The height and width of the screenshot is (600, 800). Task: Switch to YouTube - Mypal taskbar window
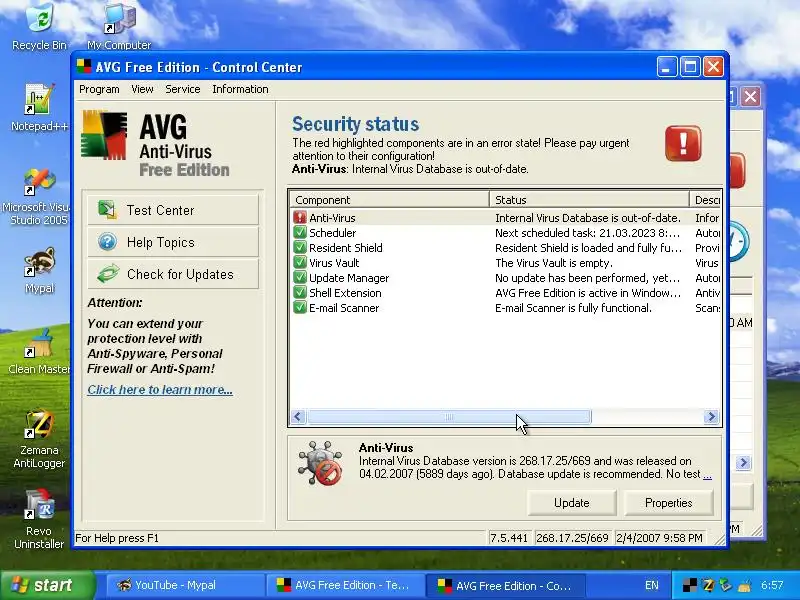coord(185,585)
